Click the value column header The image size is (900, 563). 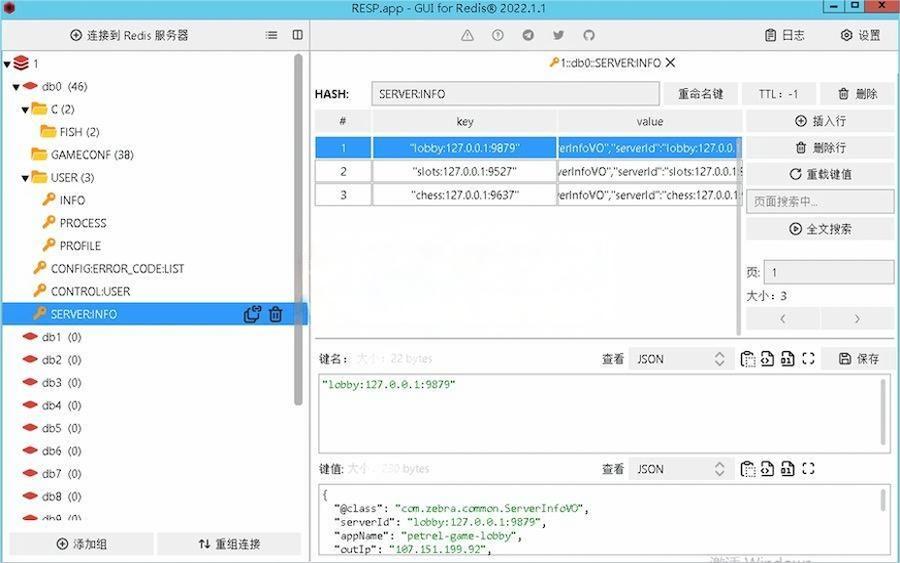649,122
